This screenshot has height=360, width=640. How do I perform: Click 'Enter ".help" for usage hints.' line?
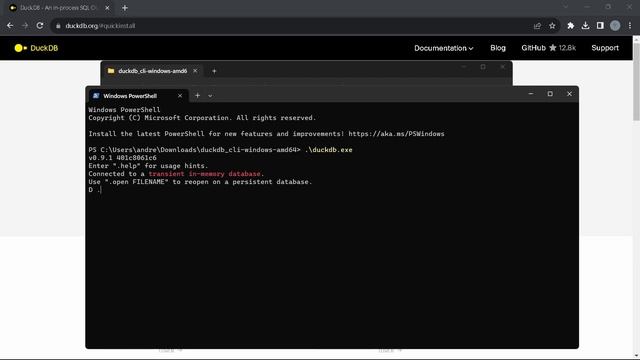(148, 166)
